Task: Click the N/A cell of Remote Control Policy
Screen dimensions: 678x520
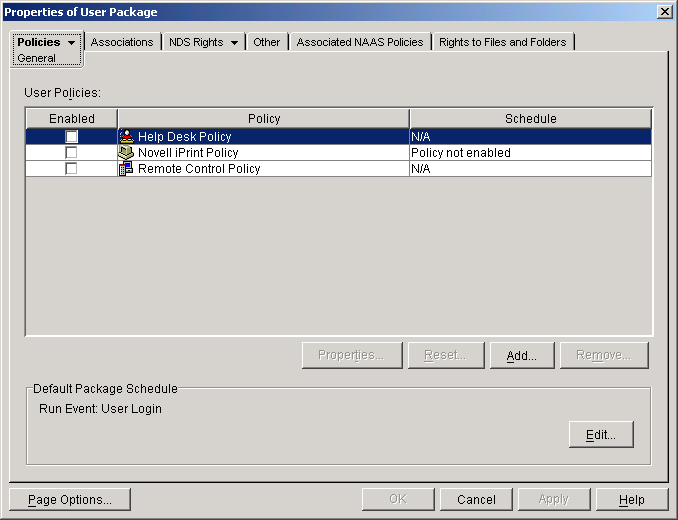Action: pyautogui.click(x=530, y=169)
